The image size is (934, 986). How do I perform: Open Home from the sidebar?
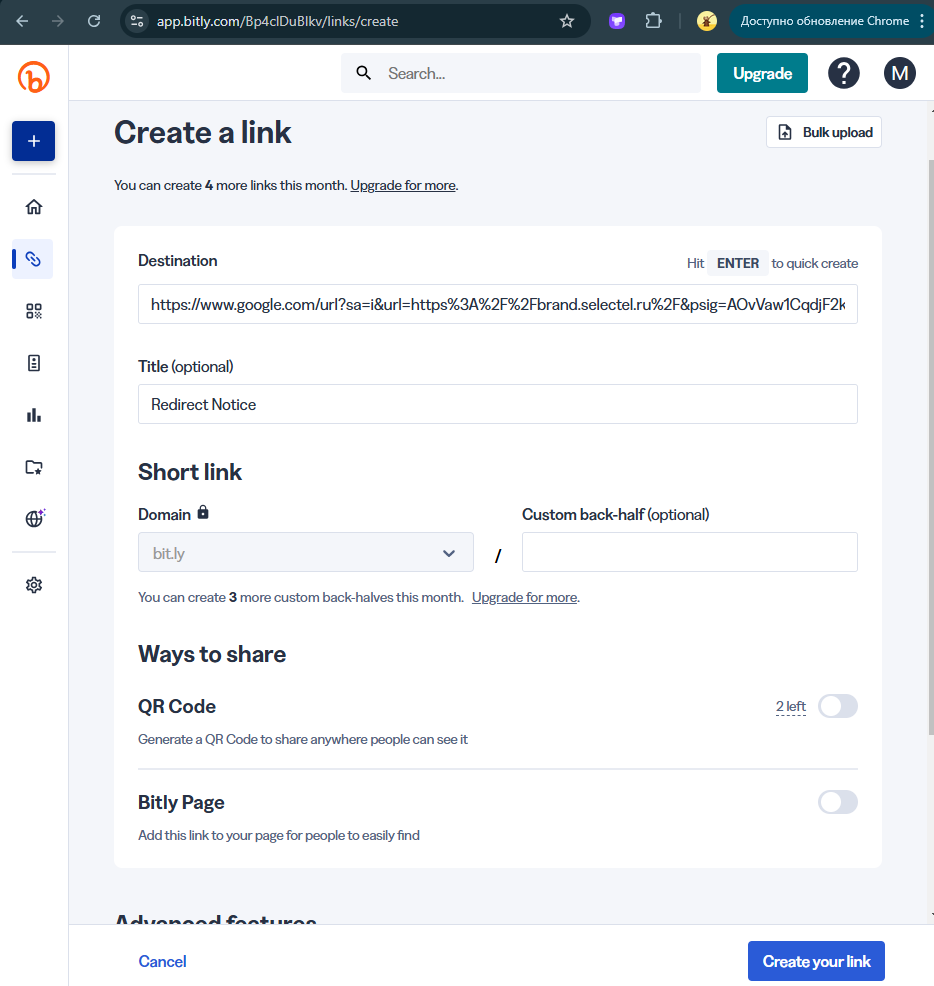(34, 207)
